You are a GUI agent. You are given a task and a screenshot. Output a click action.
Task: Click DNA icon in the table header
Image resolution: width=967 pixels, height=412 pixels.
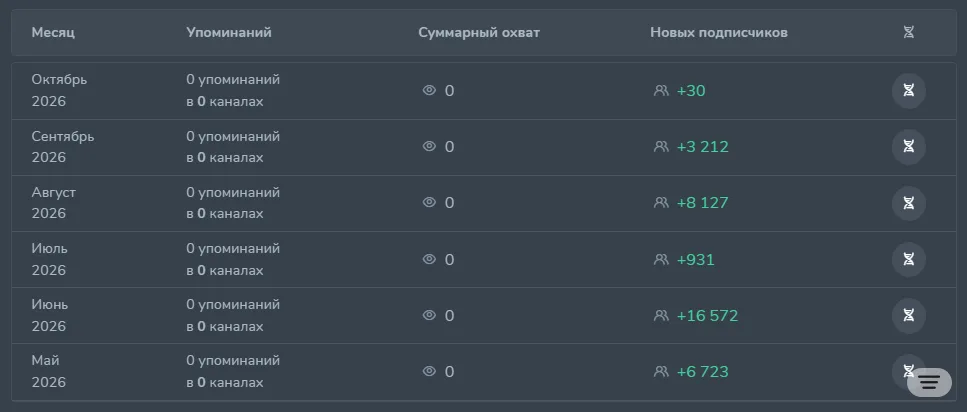tap(908, 33)
